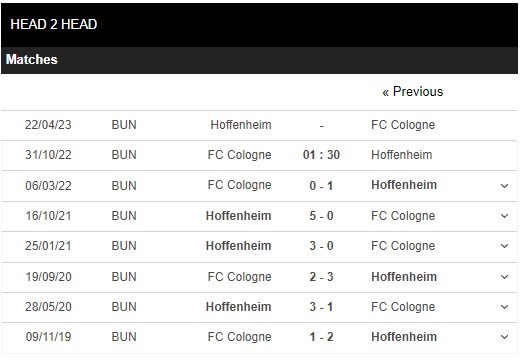Expand the 06/03/22 match details chevron

pyautogui.click(x=504, y=186)
